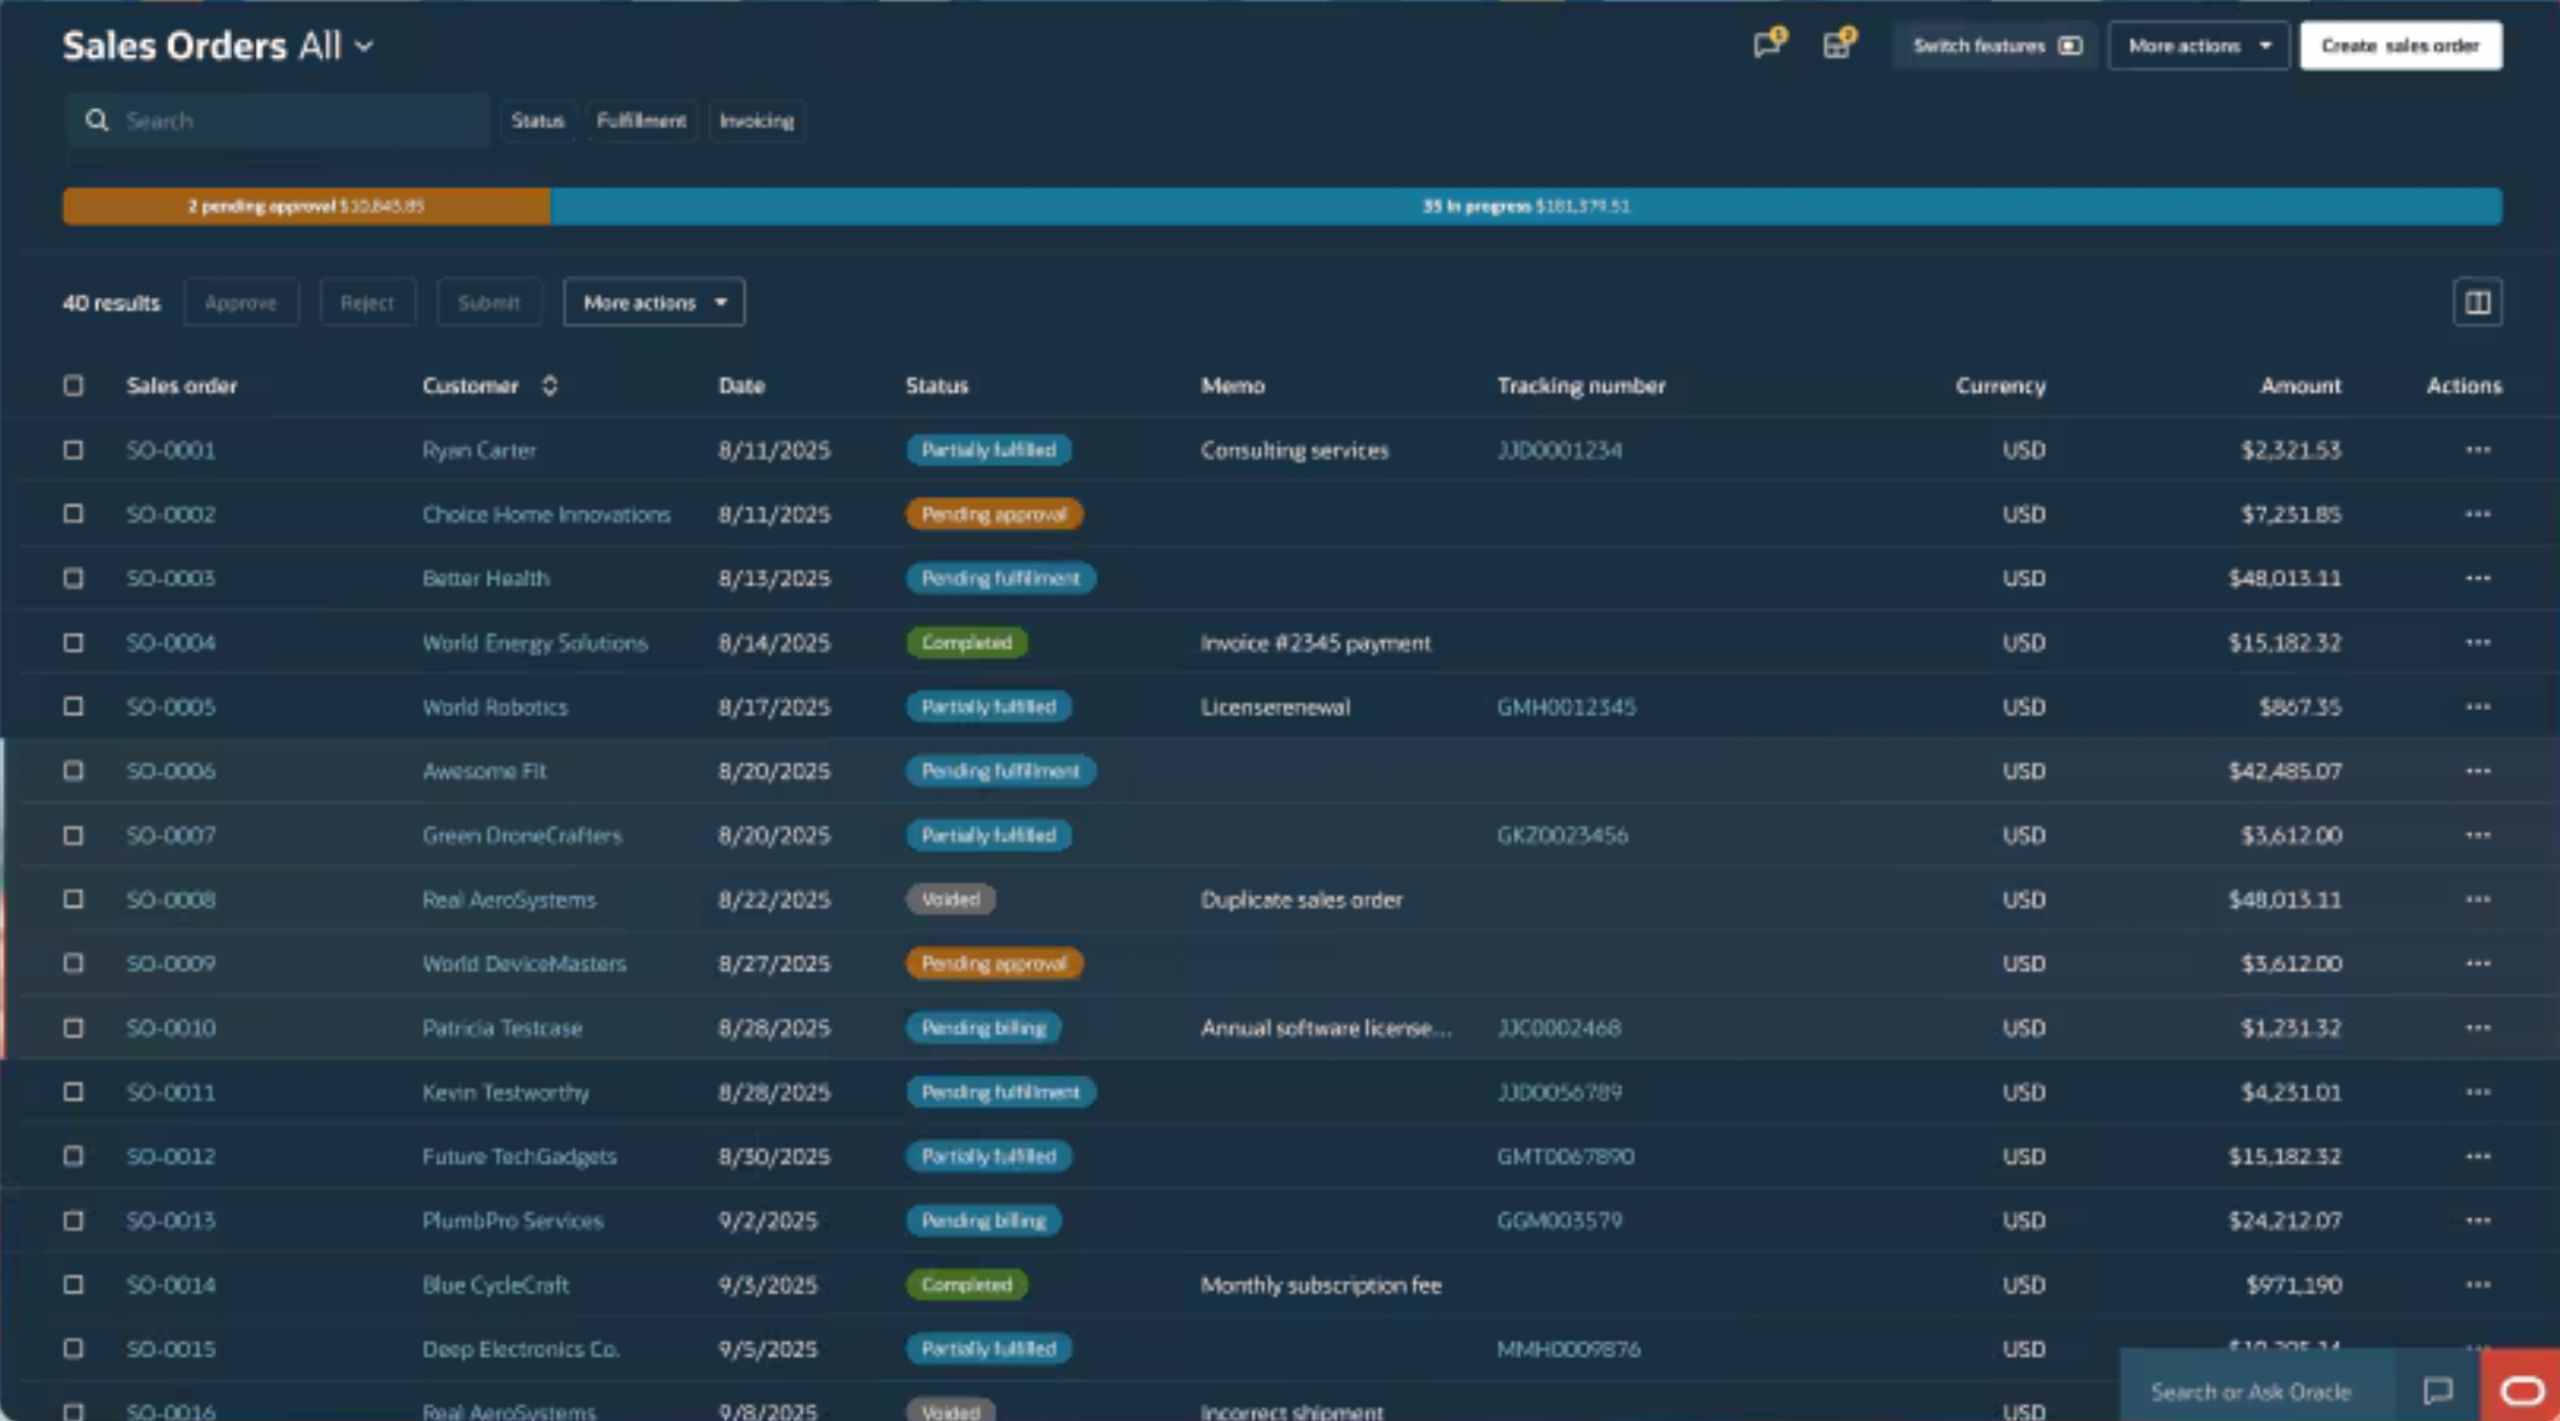Click the Customer column sort icon
Viewport: 2560px width, 1421px height.
point(549,386)
